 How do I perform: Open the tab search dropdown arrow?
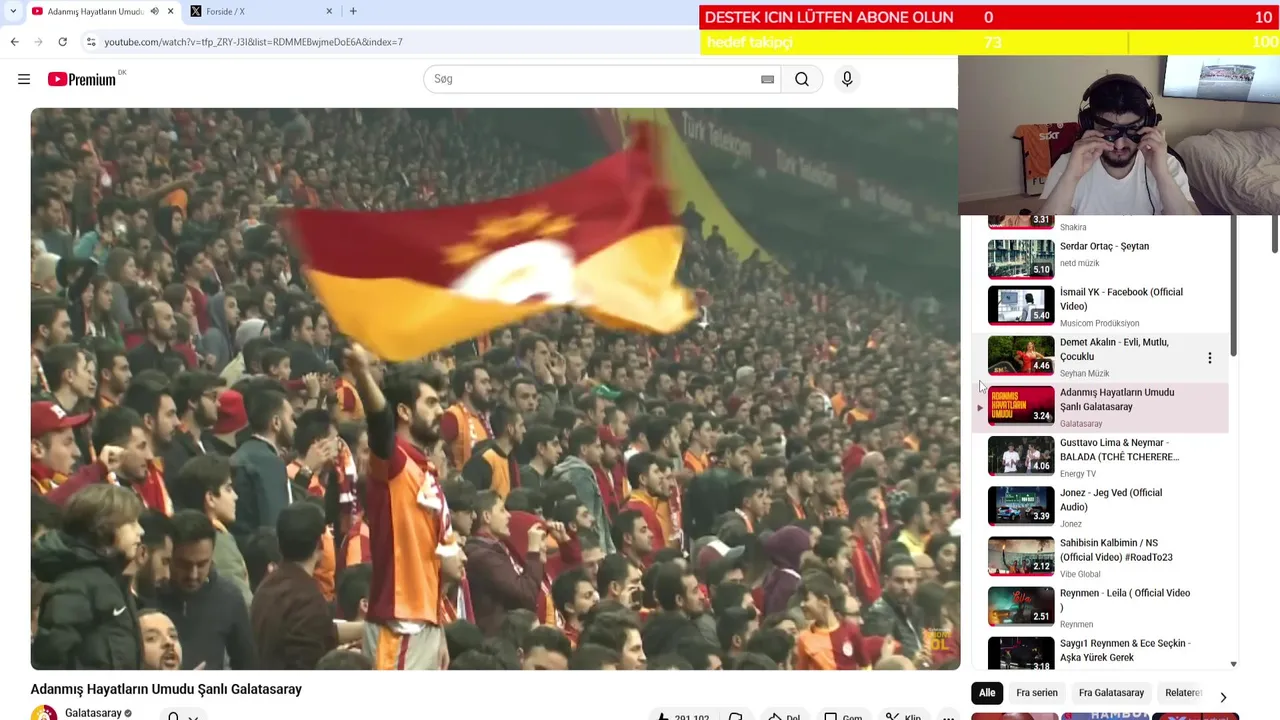[12, 11]
